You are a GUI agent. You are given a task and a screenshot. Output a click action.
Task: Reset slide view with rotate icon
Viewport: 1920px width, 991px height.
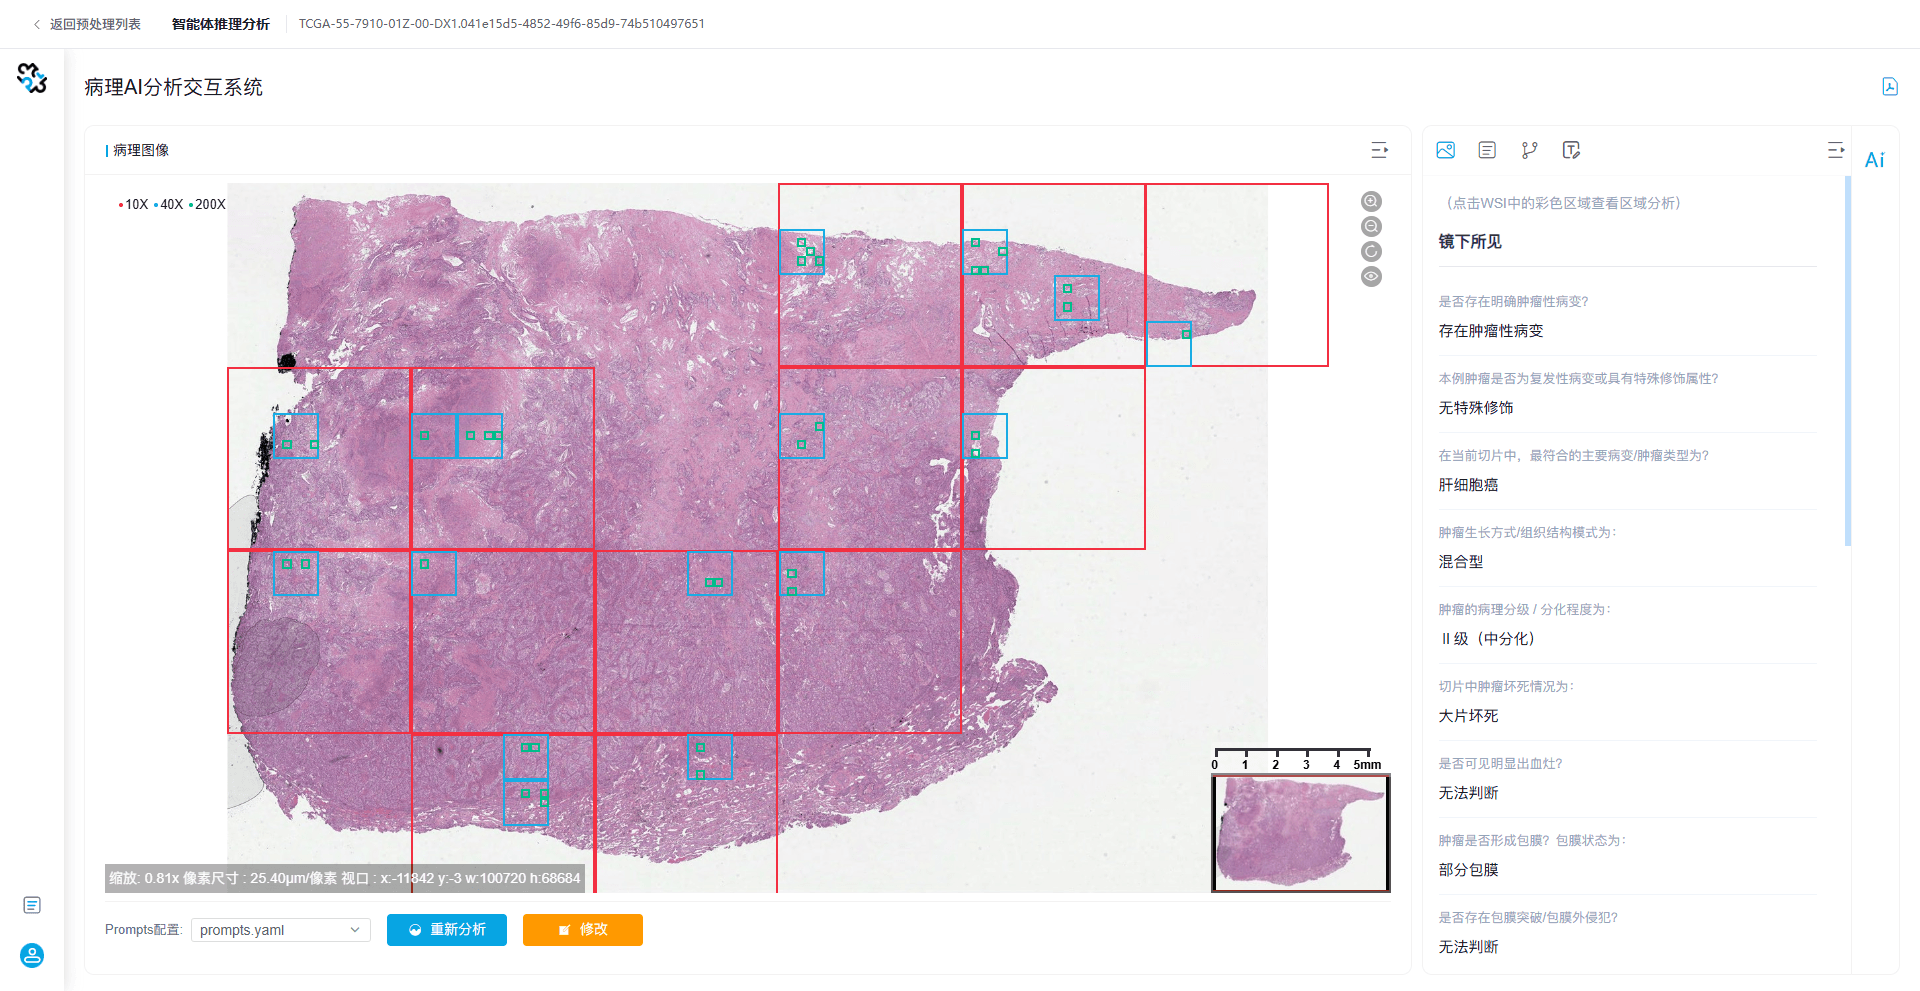(1371, 251)
